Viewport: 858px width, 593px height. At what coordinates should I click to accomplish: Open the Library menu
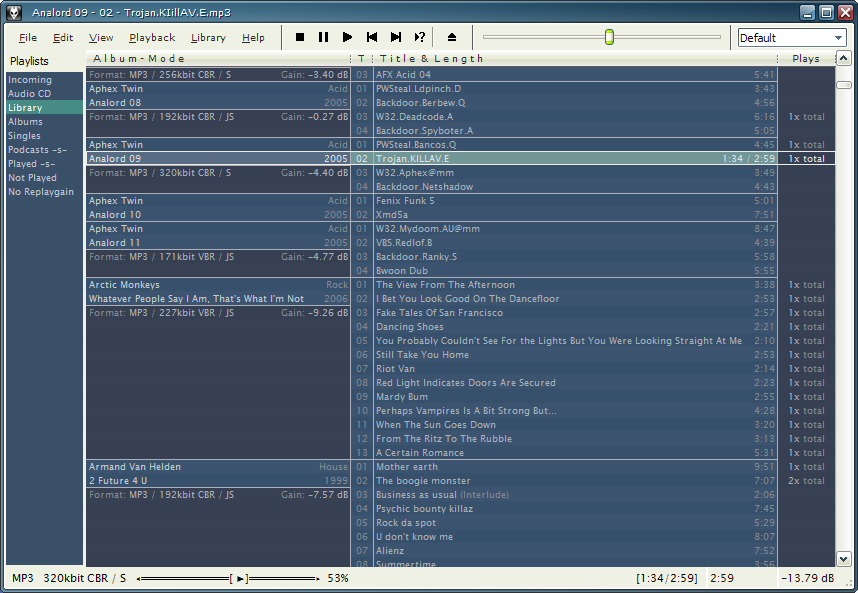click(x=208, y=38)
